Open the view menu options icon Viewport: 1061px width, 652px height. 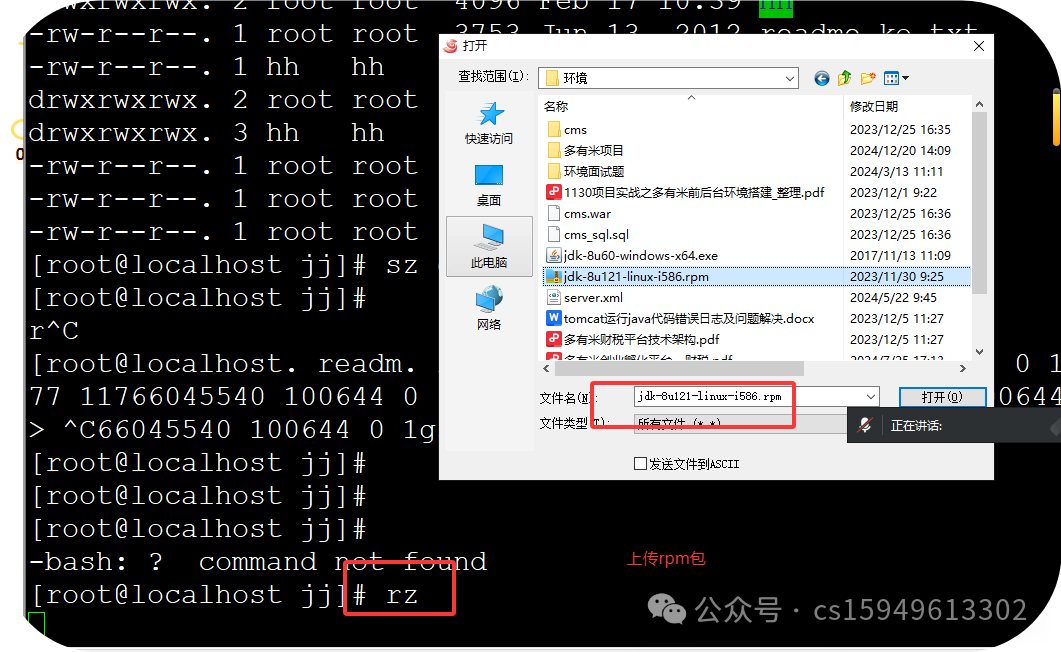896,78
